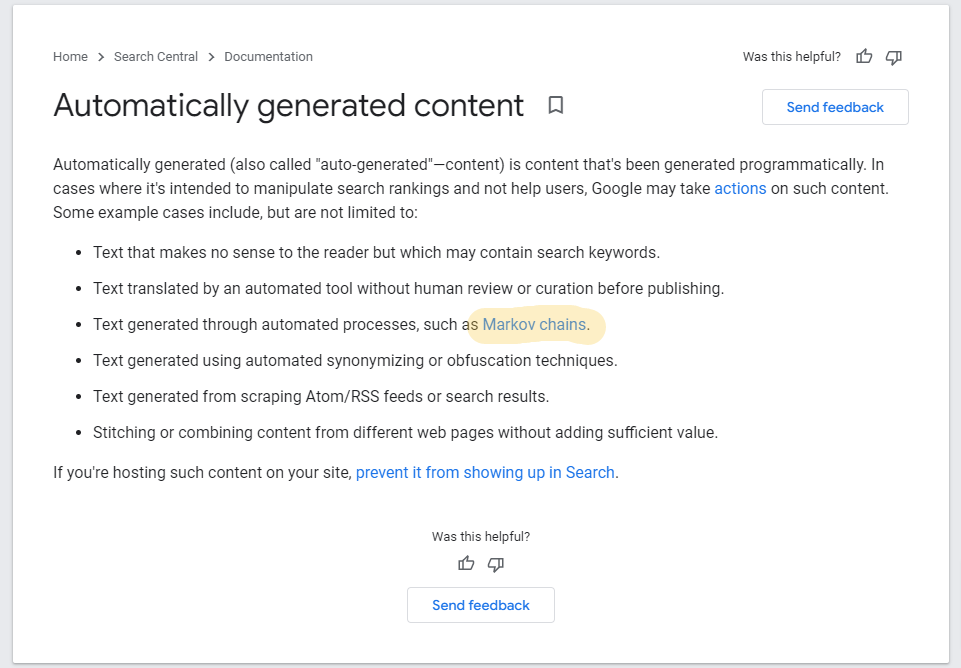Click the "Automatically generated content" heading
This screenshot has height=668, width=961.
(x=288, y=105)
